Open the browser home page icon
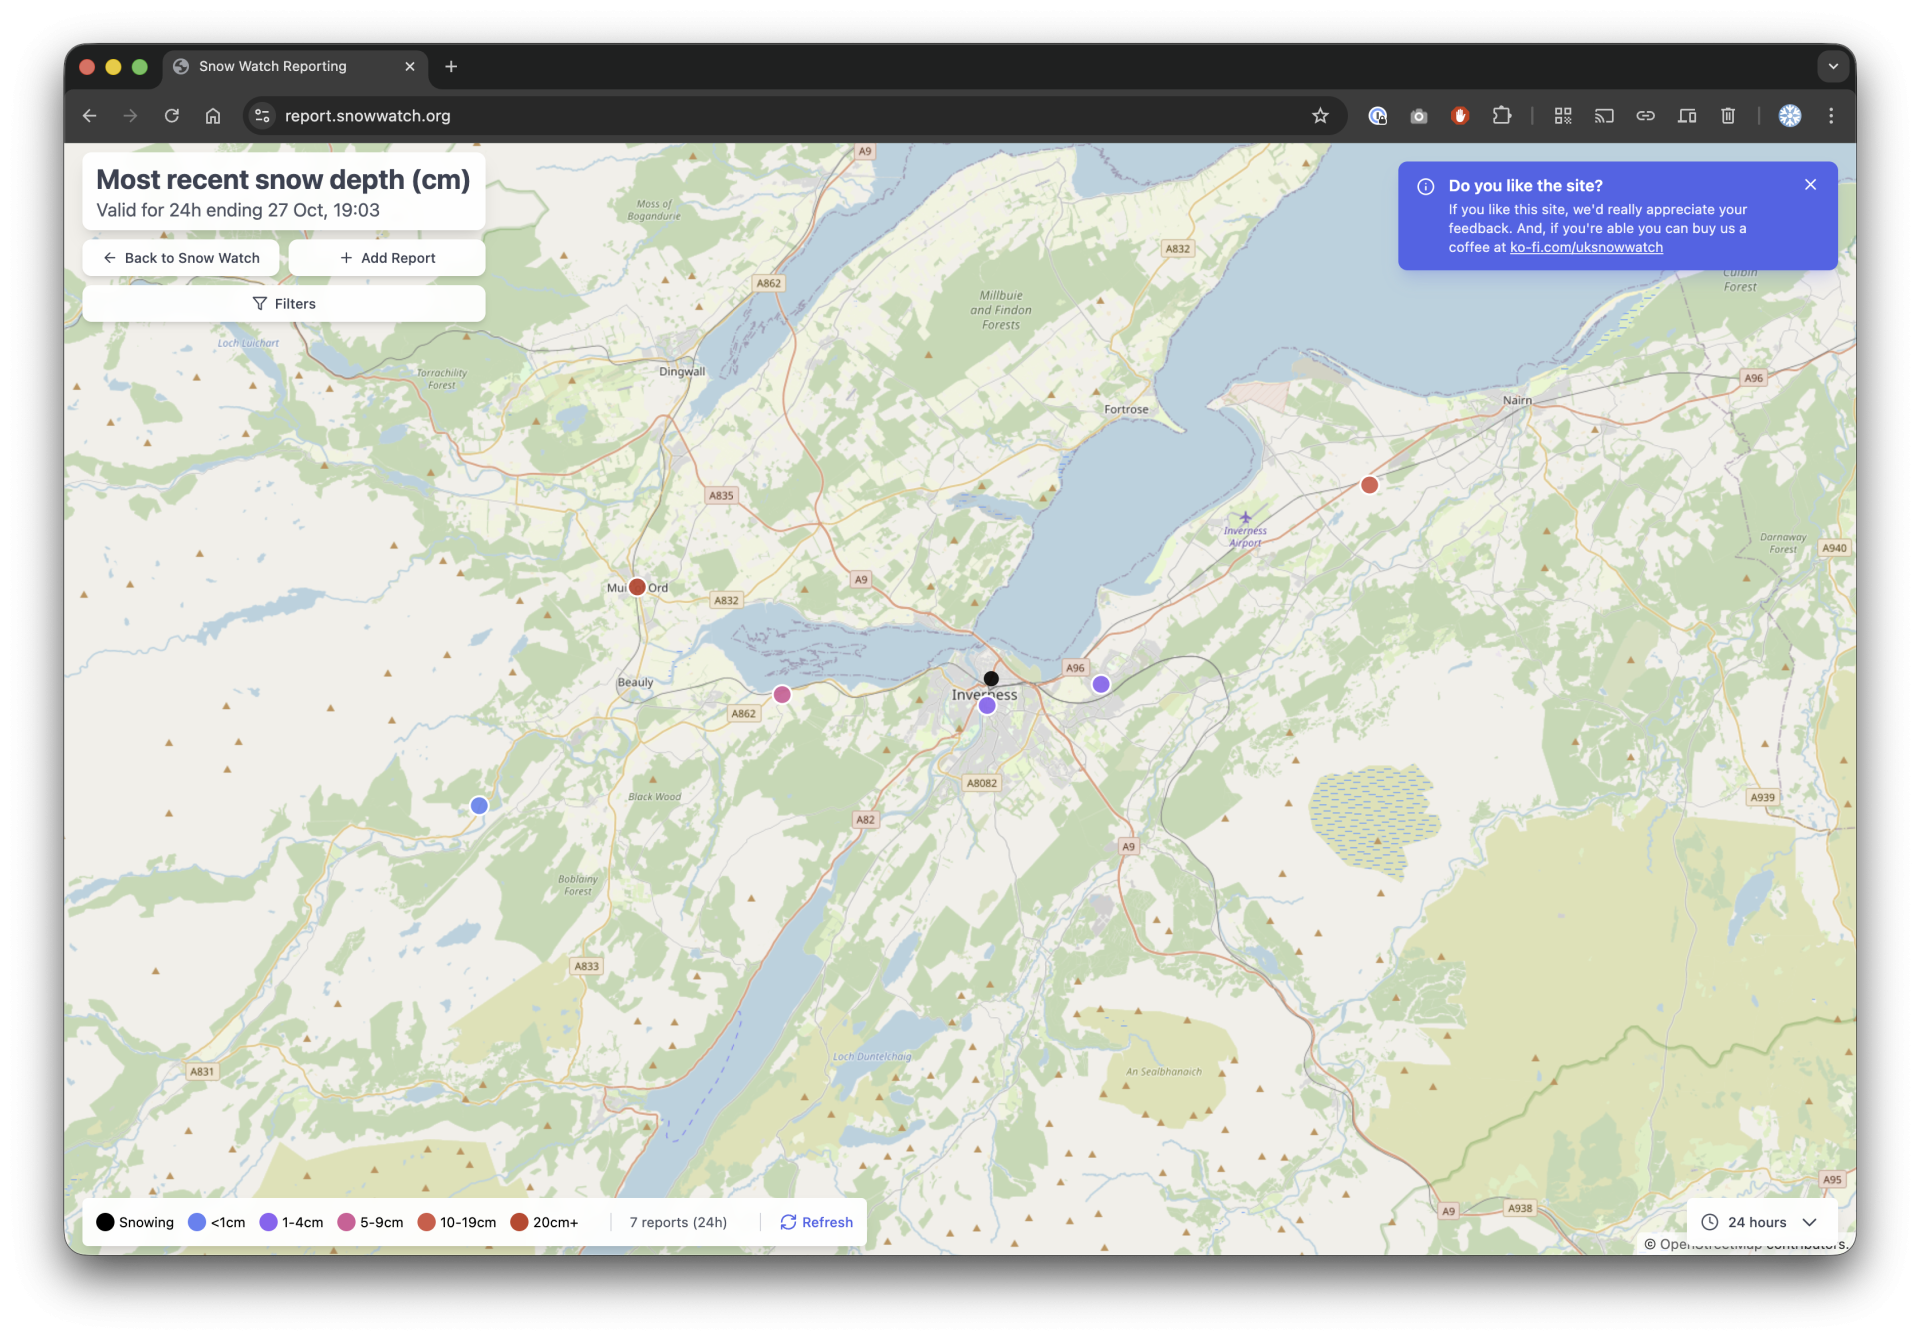This screenshot has height=1340, width=1920. [x=213, y=116]
